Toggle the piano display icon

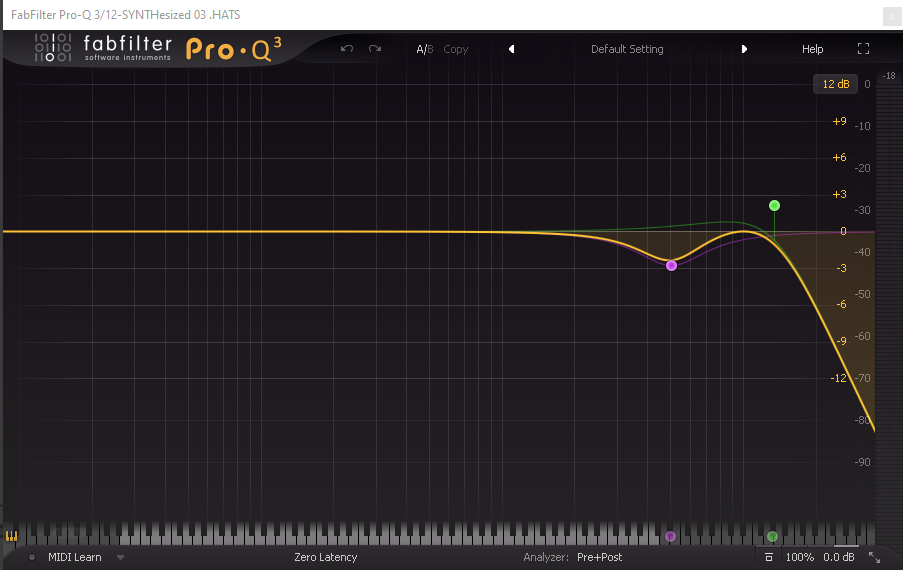[12, 537]
